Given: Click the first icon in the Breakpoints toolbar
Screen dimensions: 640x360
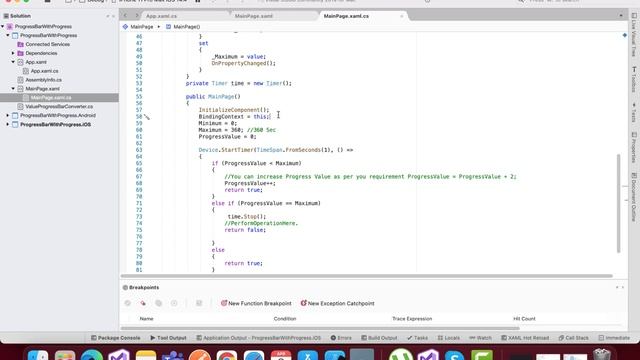Looking at the screenshot, I should pyautogui.click(x=127, y=303).
